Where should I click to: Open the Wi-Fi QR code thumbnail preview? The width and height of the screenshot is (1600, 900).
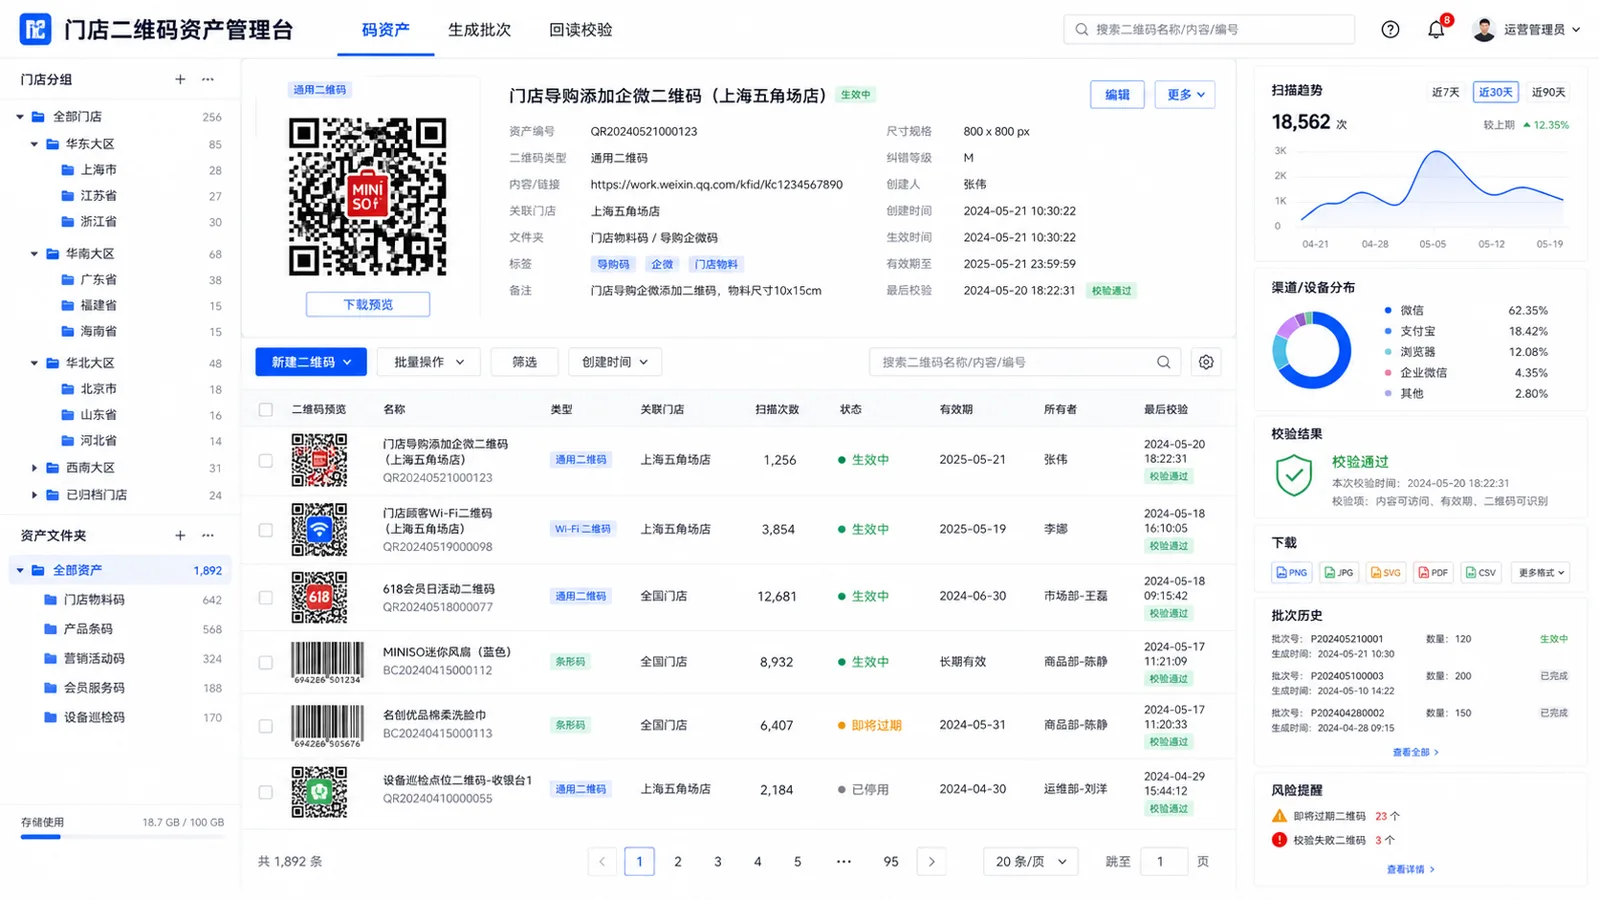click(319, 529)
